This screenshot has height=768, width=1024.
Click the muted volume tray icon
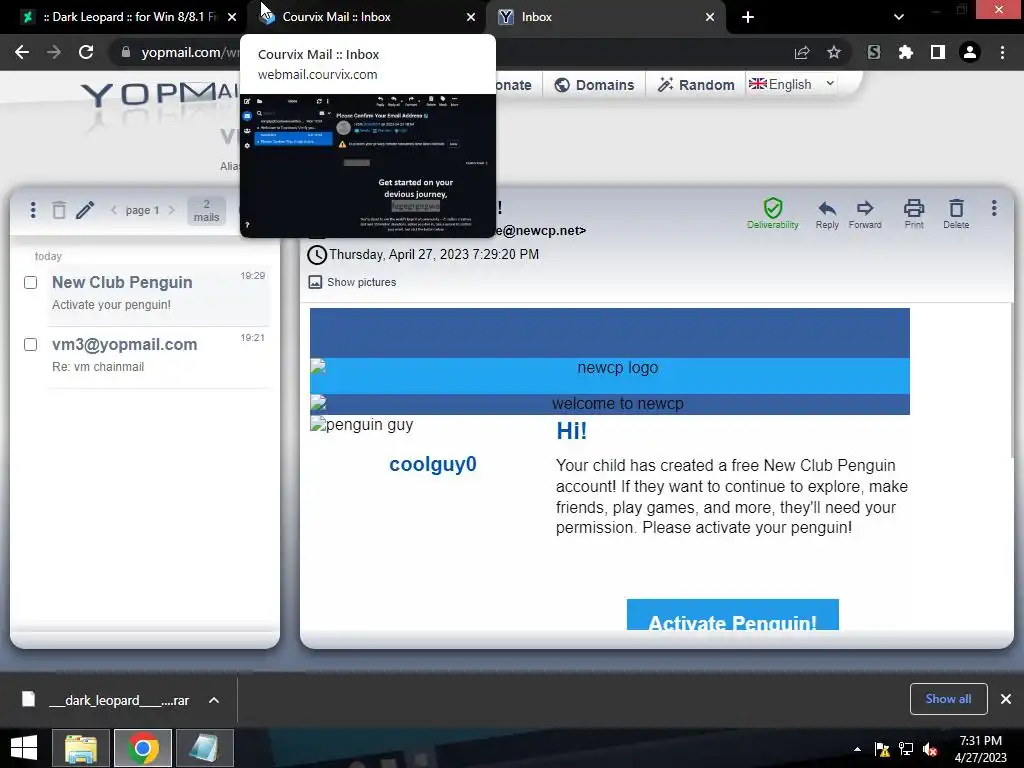pos(930,749)
